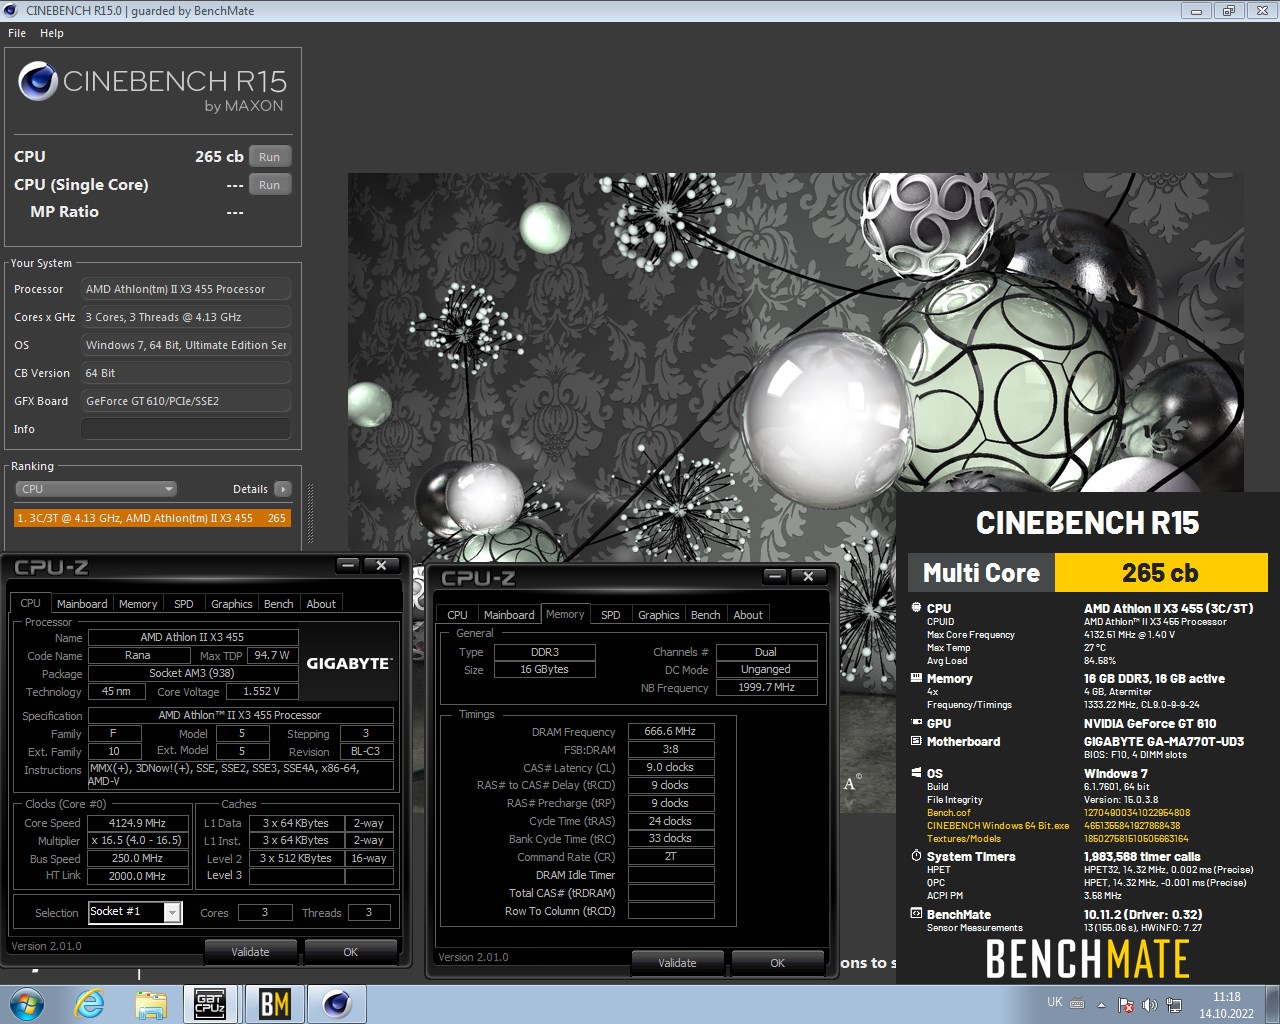
Task: Open the taskbar clock and date
Action: pos(1226,1005)
